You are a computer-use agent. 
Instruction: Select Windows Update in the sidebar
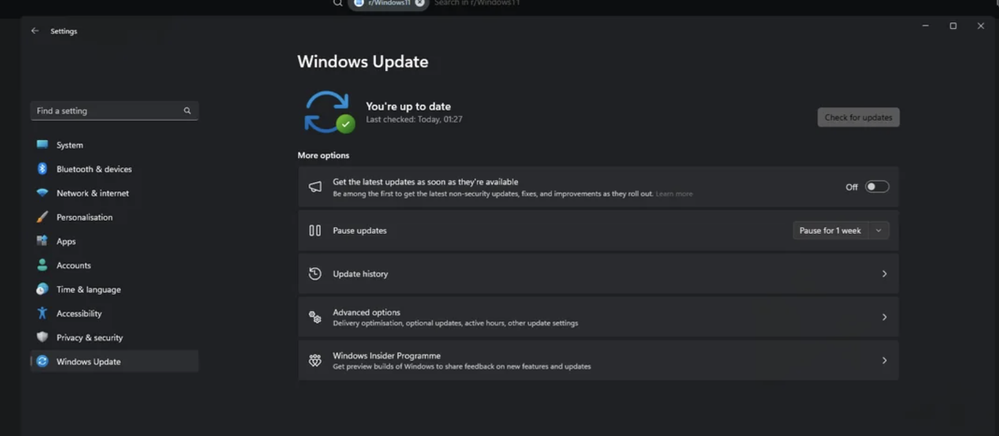pyautogui.click(x=114, y=361)
